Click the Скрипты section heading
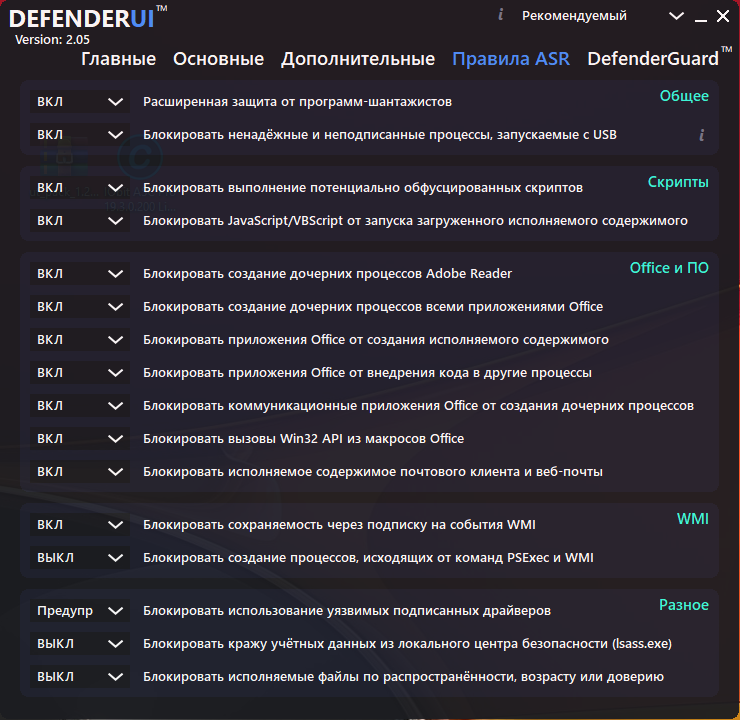The height and width of the screenshot is (720, 740). click(678, 182)
